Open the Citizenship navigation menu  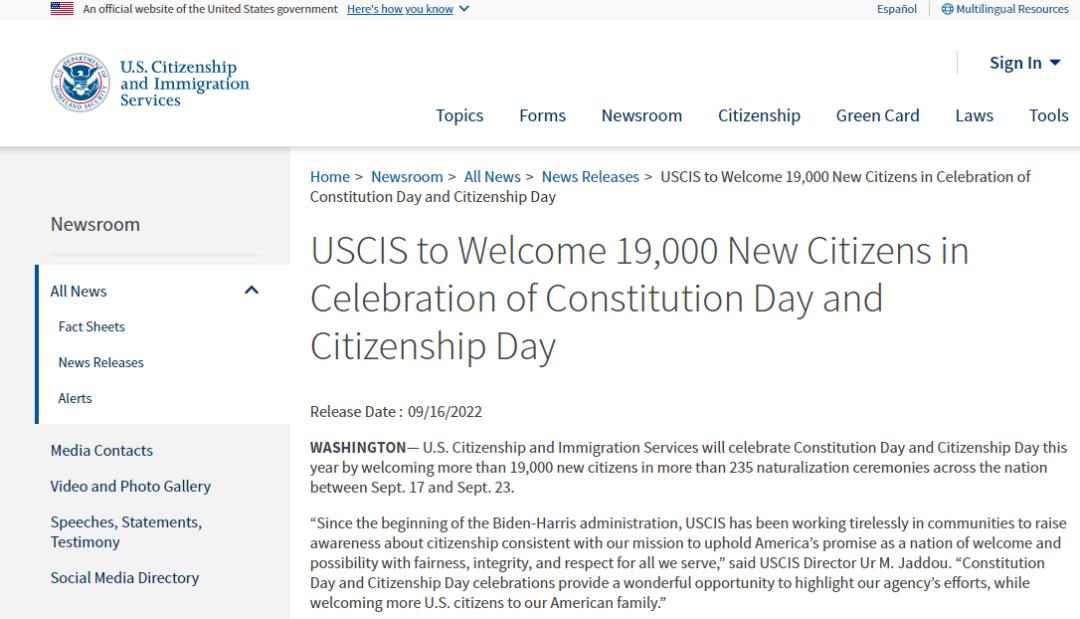(x=759, y=116)
